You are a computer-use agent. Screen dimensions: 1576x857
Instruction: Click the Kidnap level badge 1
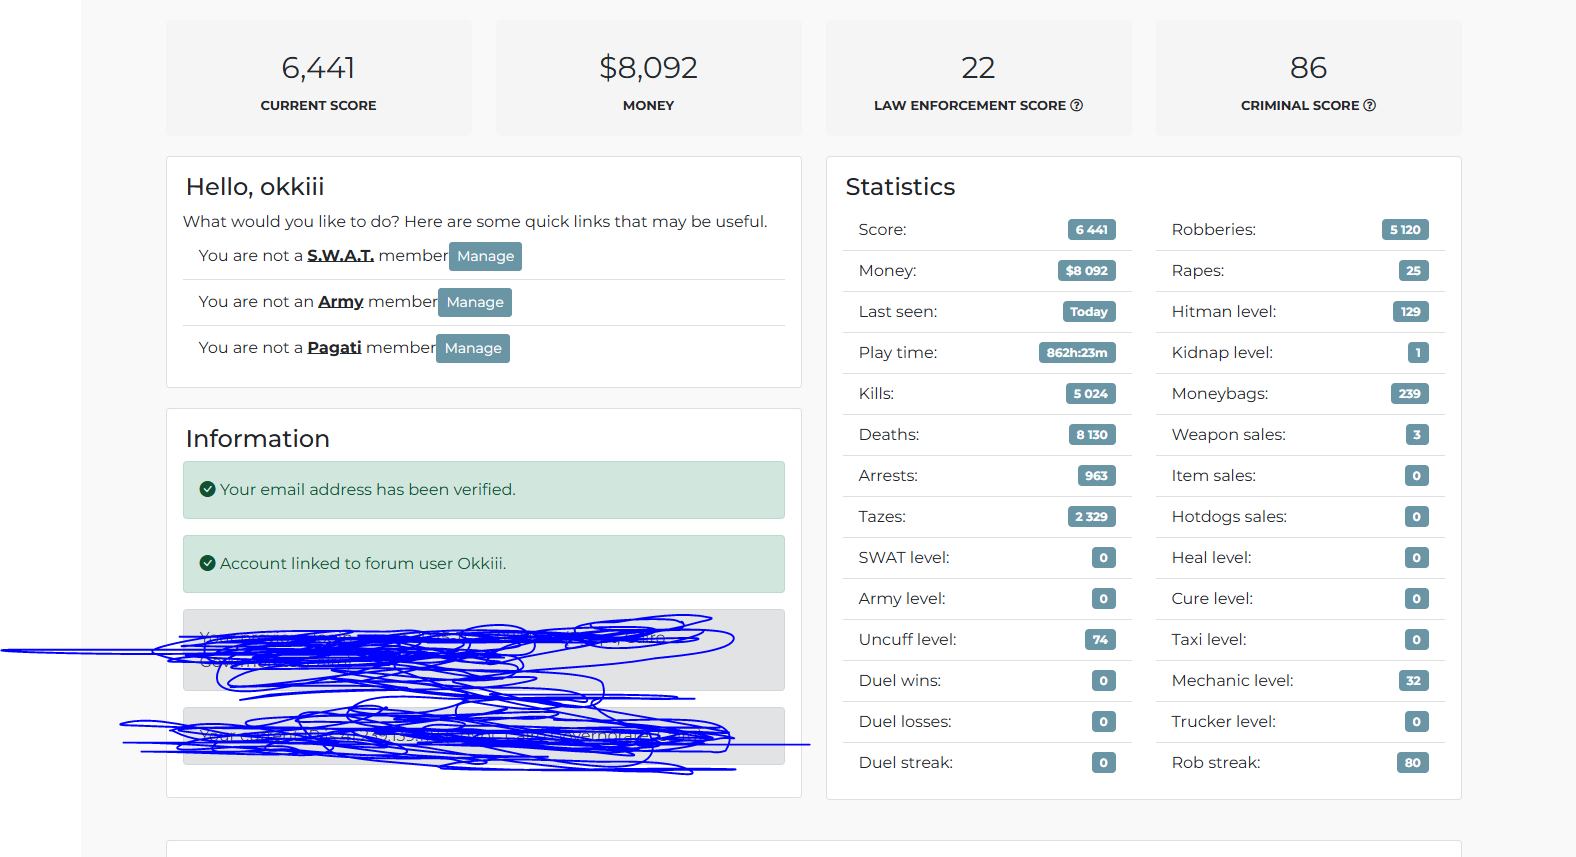pos(1418,353)
